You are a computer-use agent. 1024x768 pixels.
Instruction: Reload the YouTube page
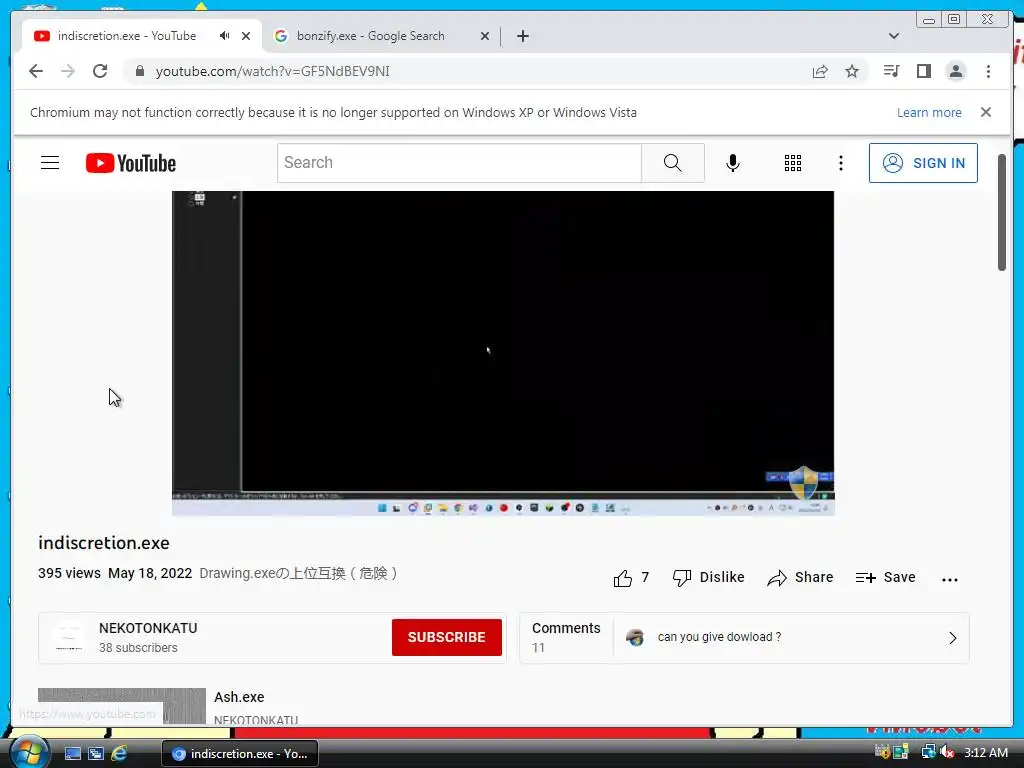100,71
